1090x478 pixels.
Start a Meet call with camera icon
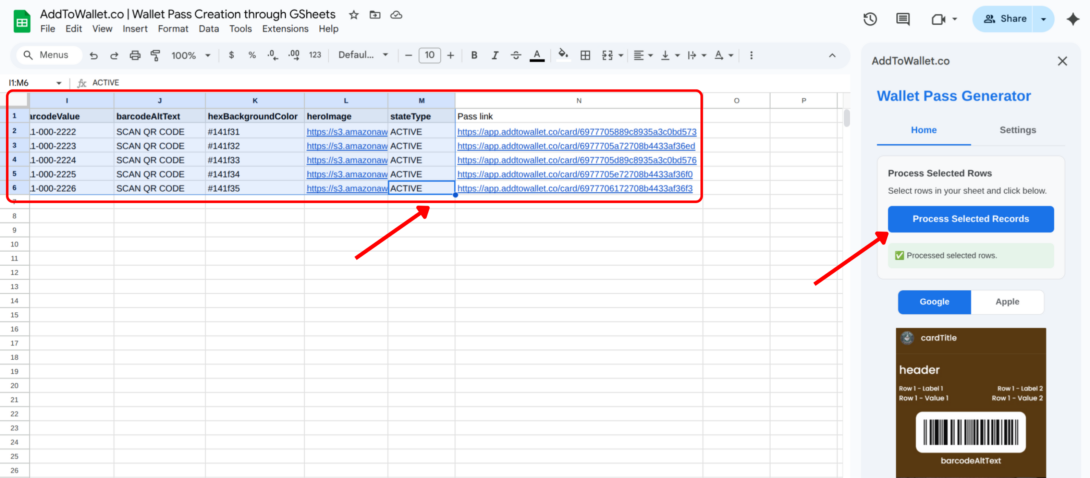[x=938, y=19]
